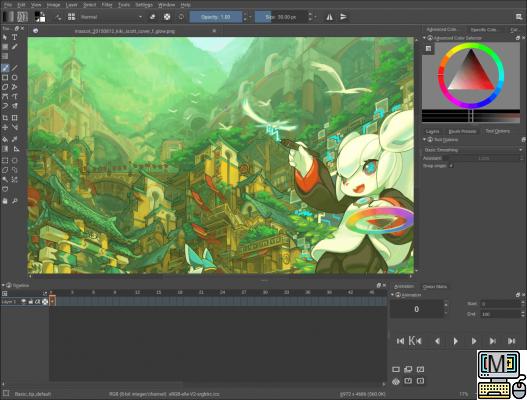Toggle the Snap single checkbox
The height and width of the screenshot is (400, 527).
coord(451,166)
